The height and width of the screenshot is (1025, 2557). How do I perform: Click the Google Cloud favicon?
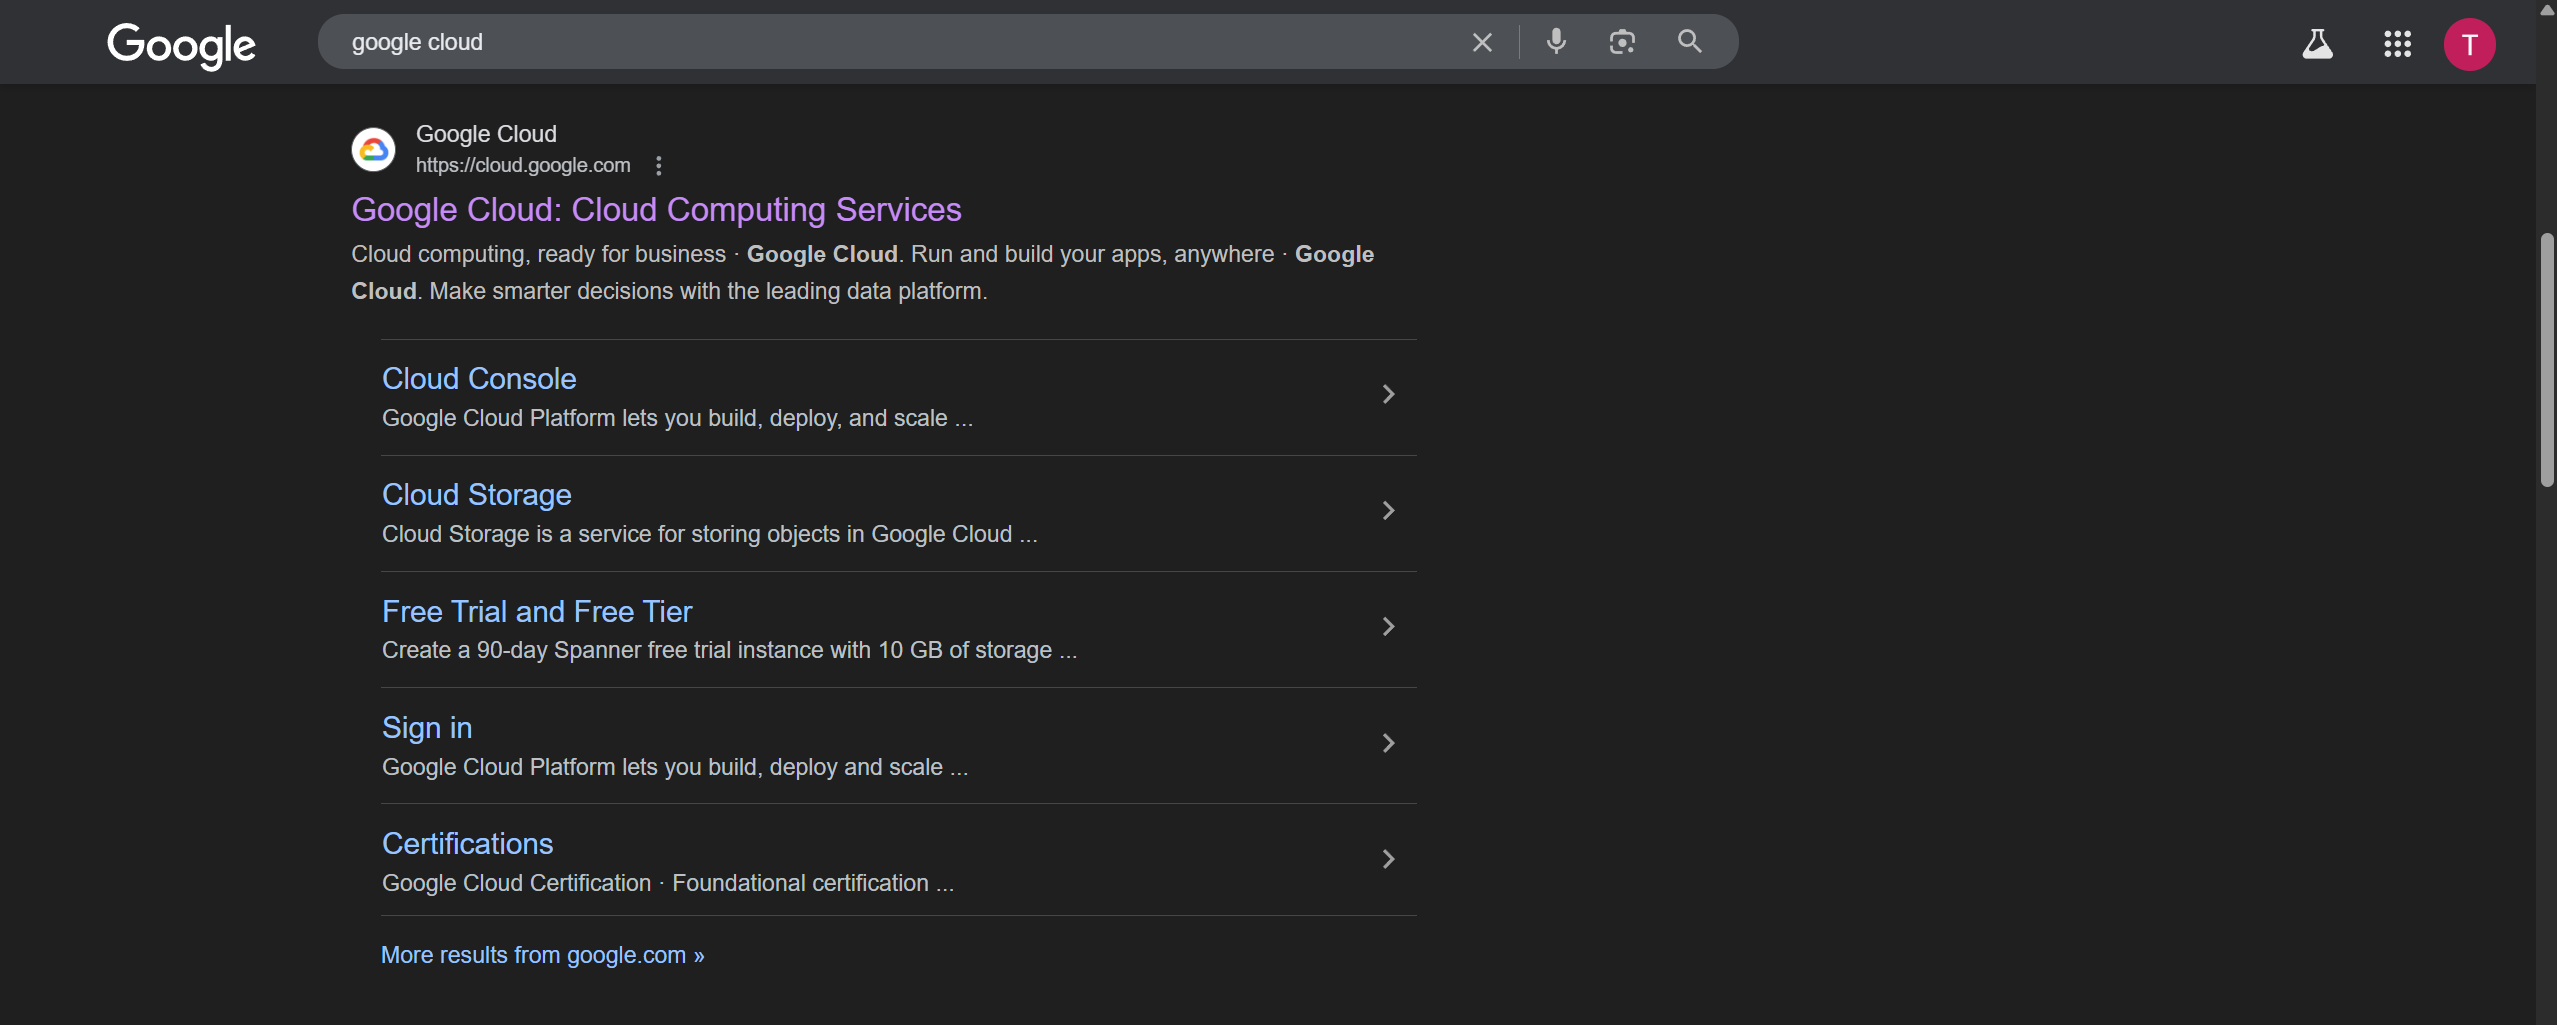[373, 150]
